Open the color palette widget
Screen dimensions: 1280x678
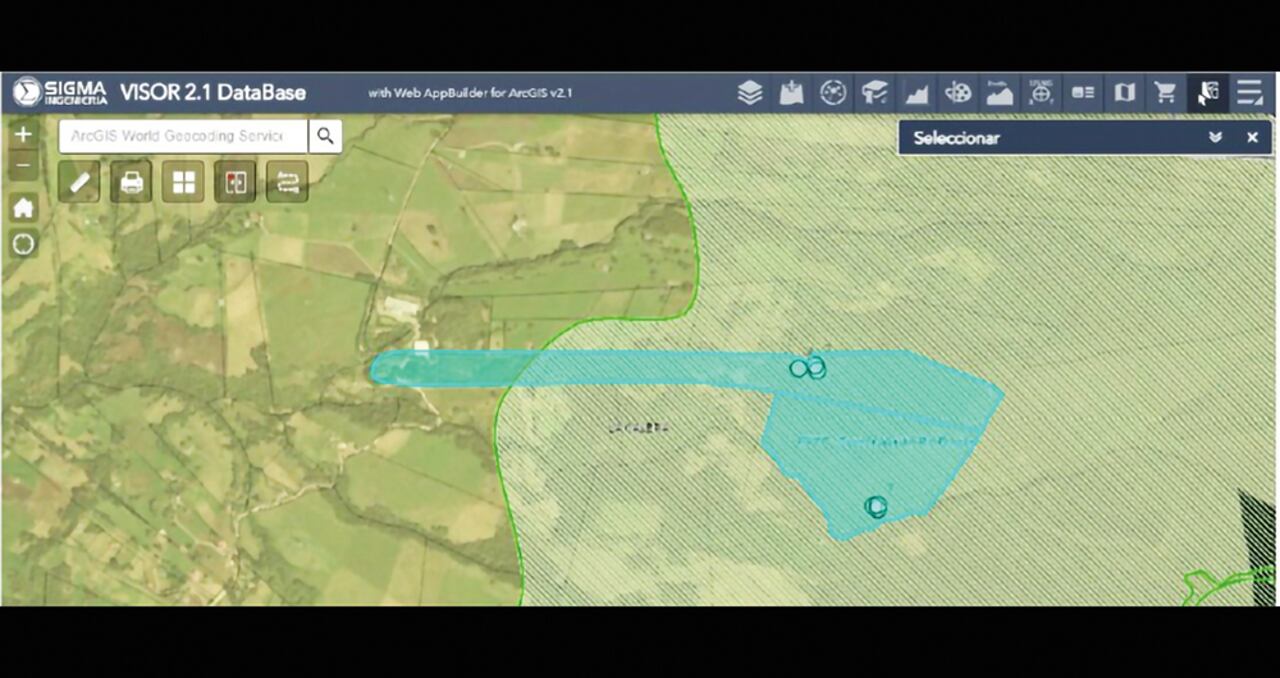[x=958, y=93]
